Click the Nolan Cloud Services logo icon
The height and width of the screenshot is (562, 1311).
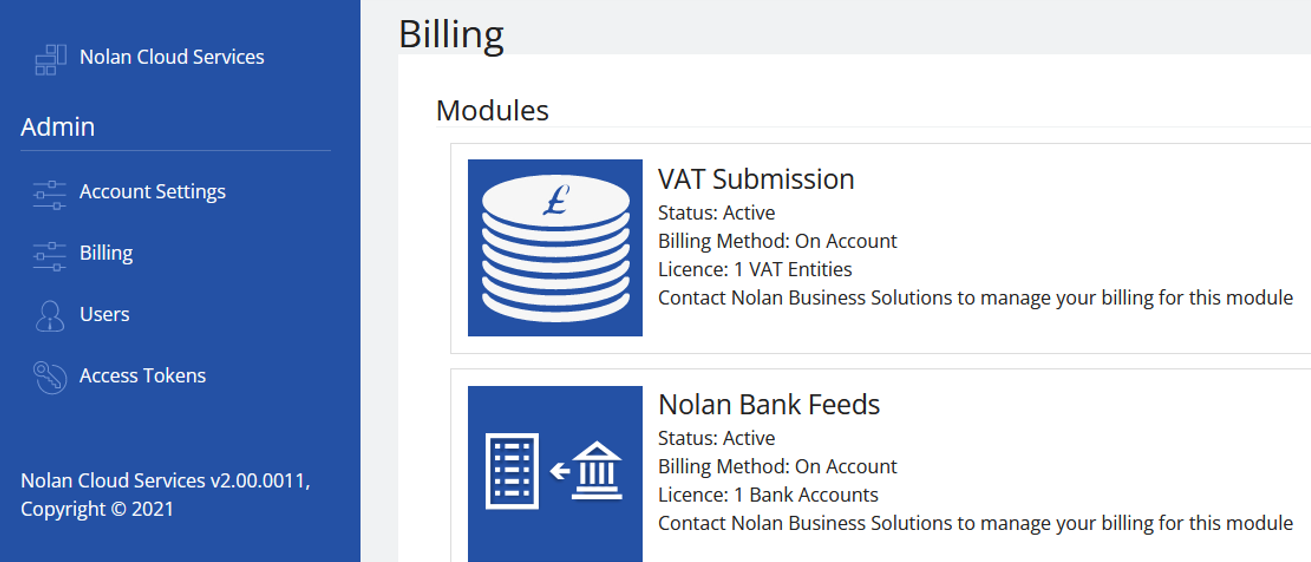point(50,58)
